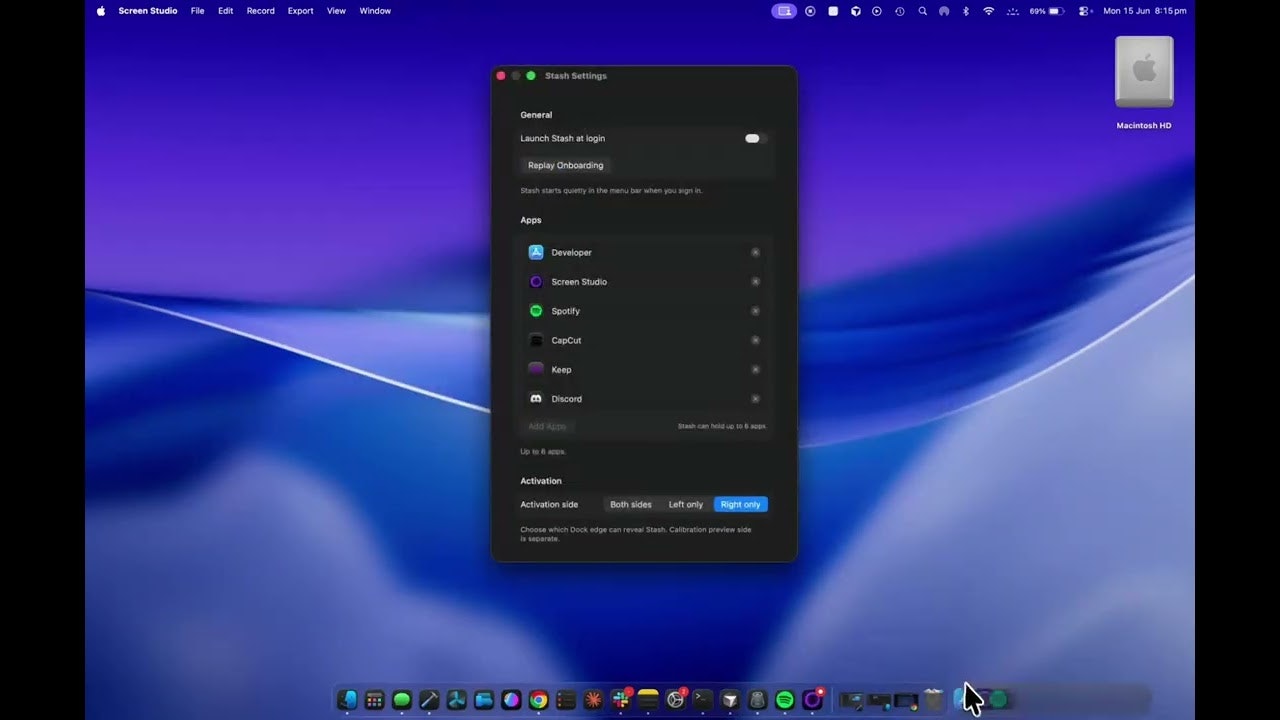Open Spotlight search in menu bar
The height and width of the screenshot is (720, 1280).
[922, 11]
